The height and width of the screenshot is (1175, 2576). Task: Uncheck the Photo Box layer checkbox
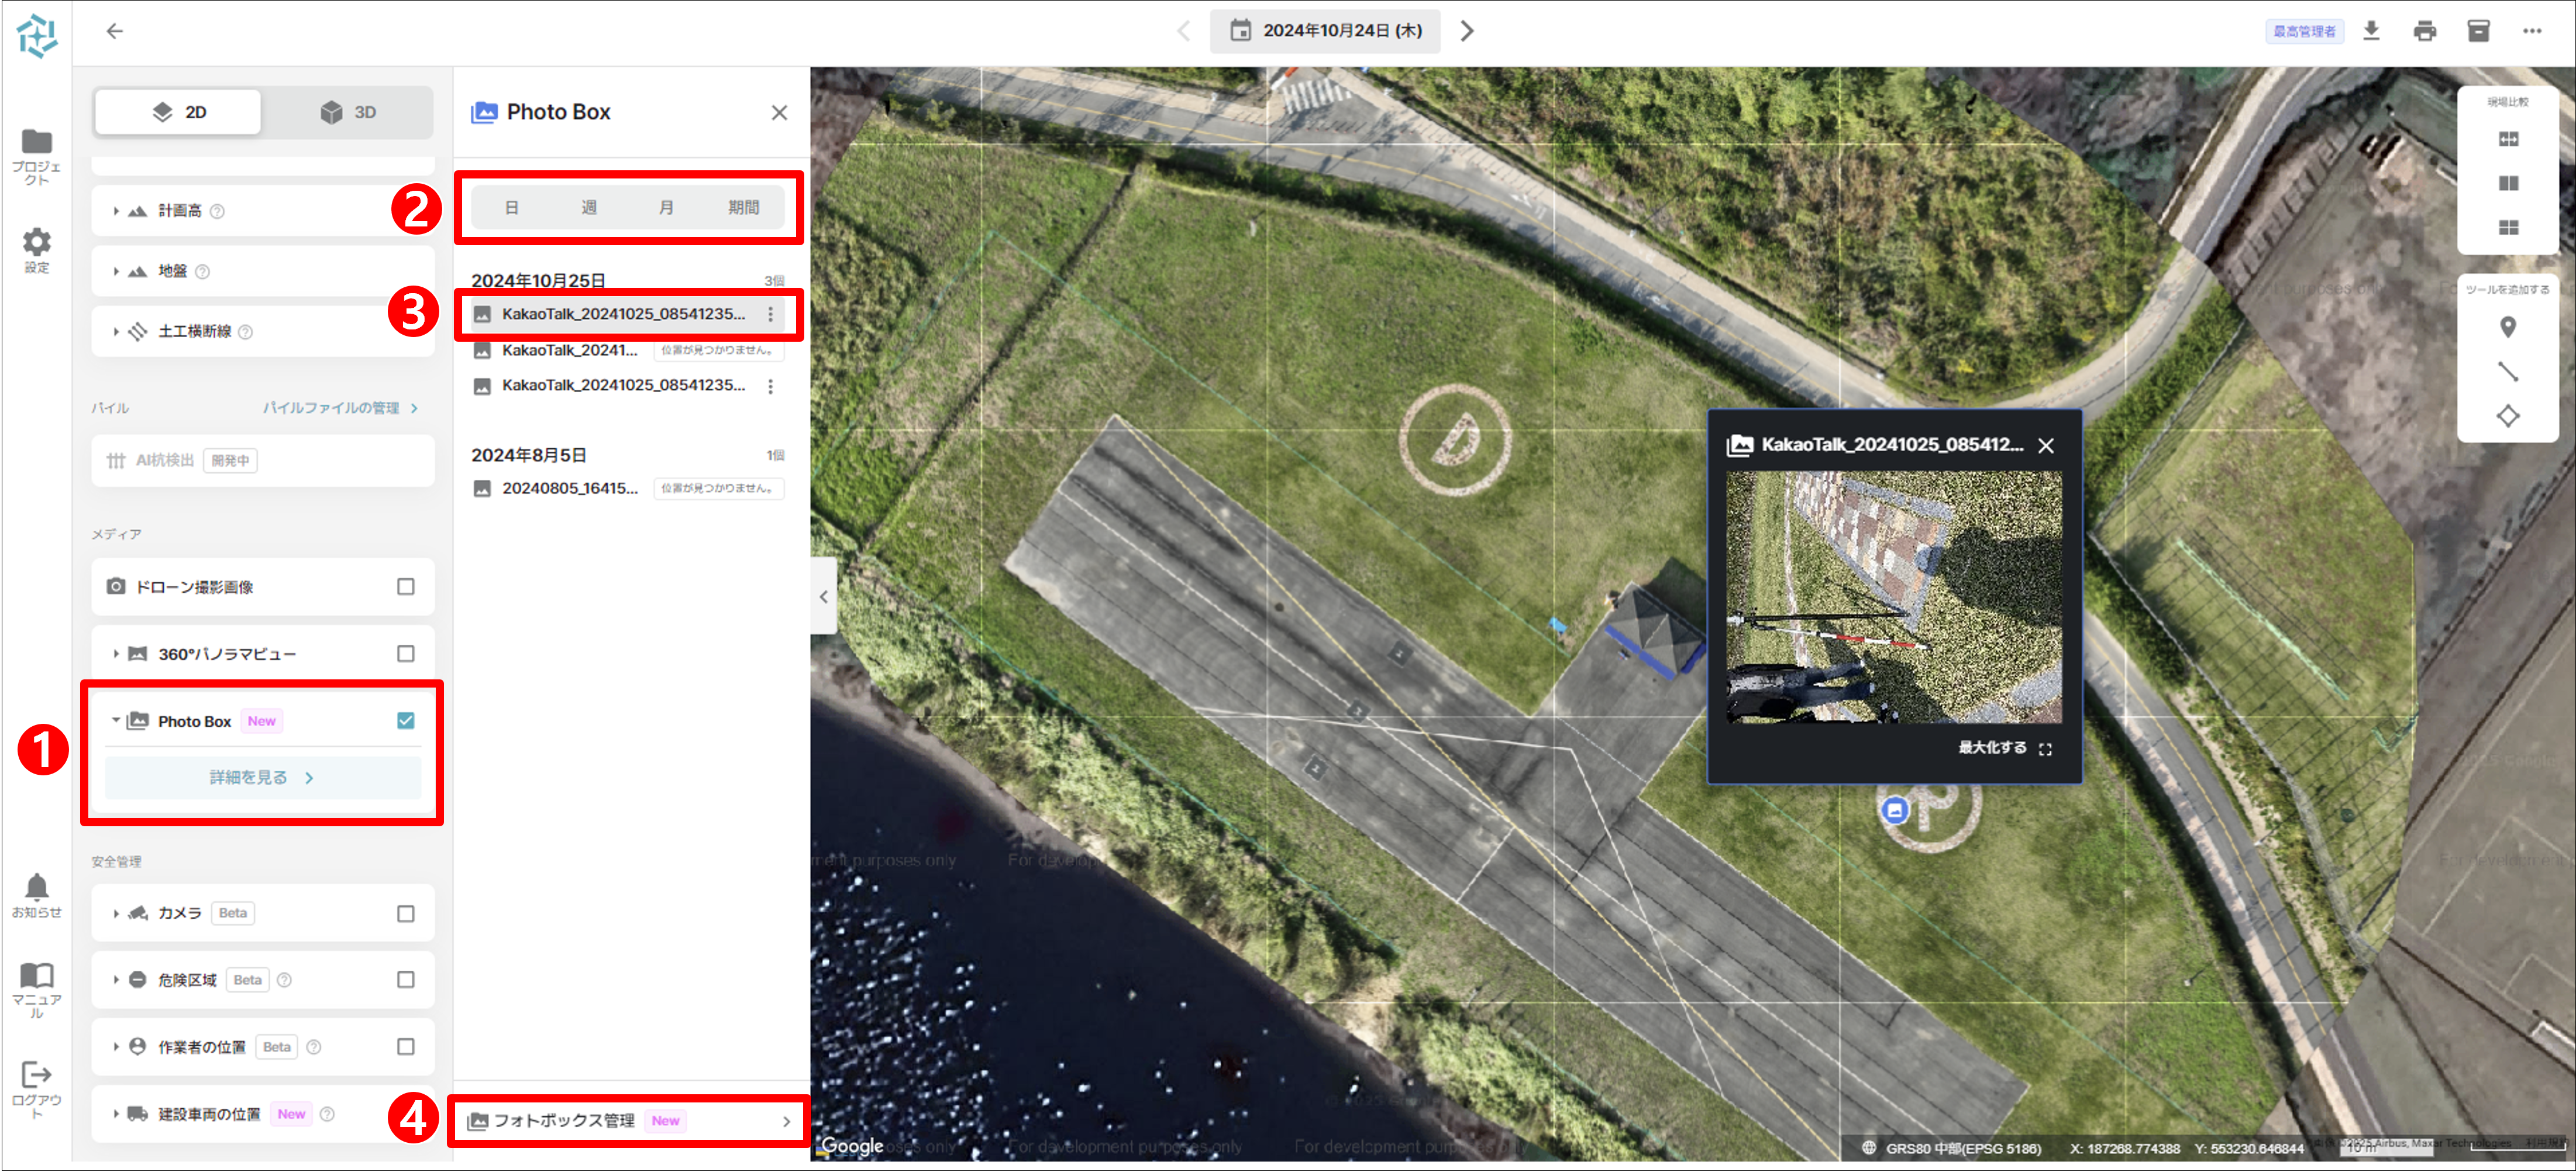point(405,721)
